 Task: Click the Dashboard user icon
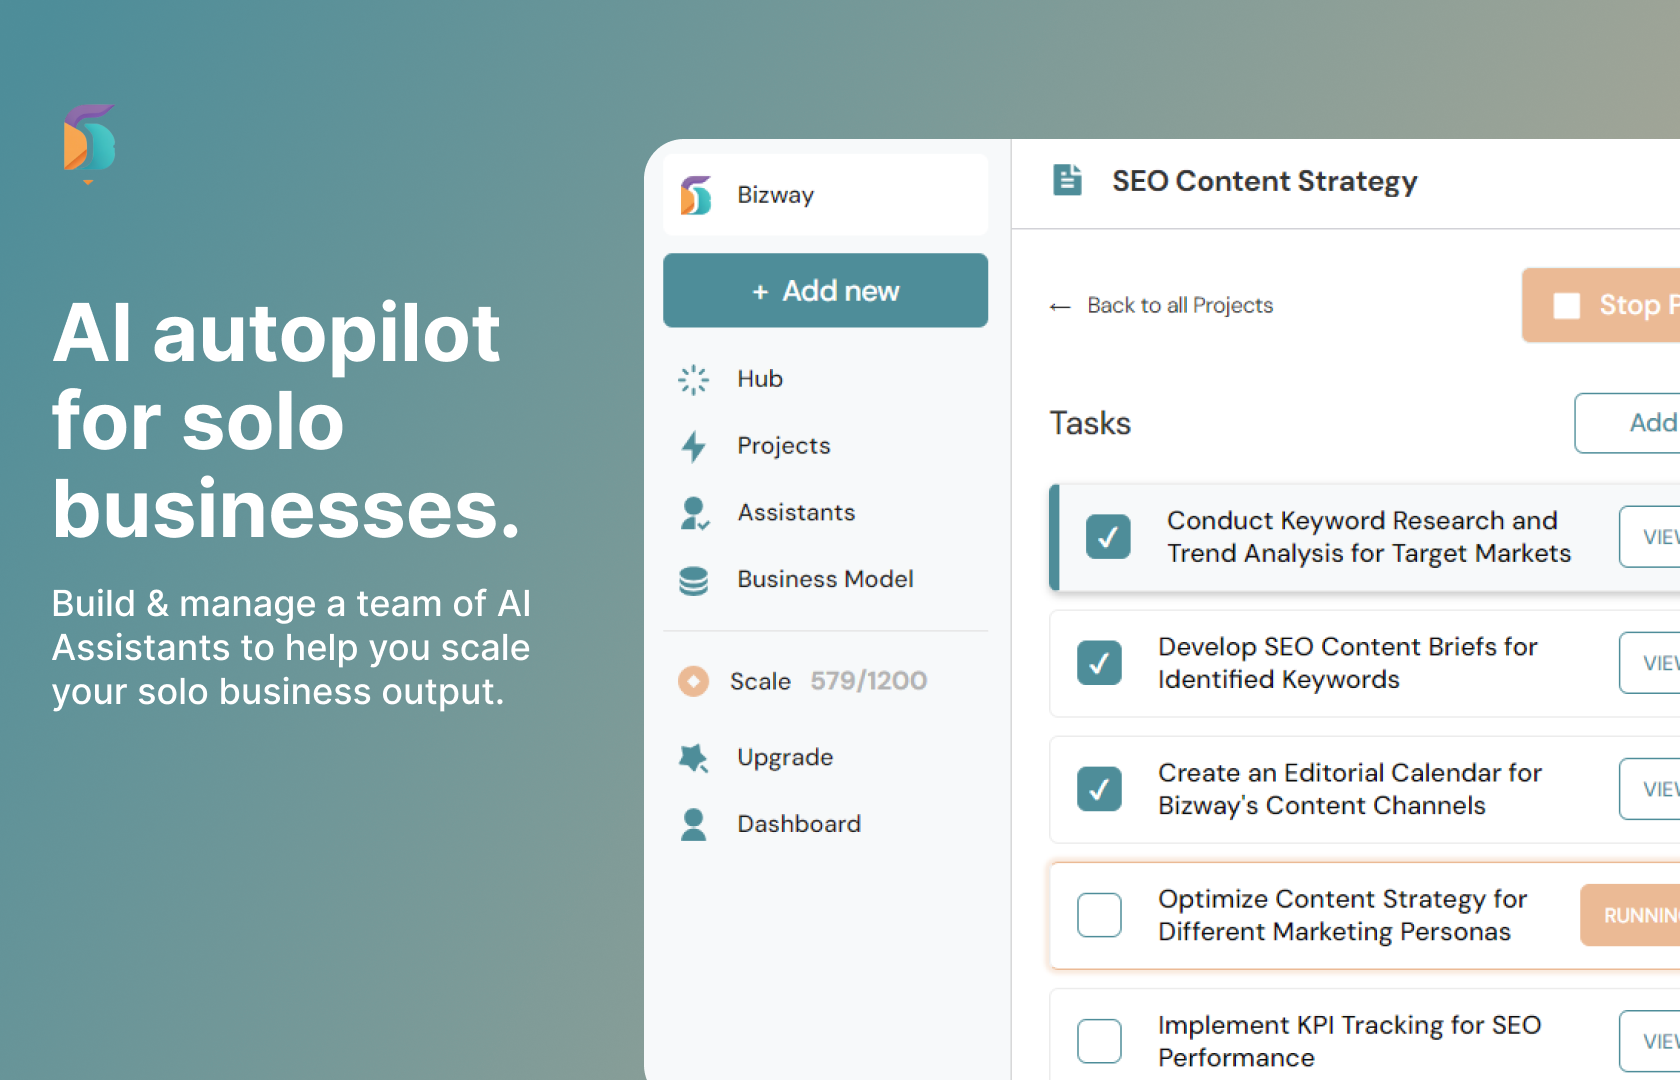click(693, 824)
